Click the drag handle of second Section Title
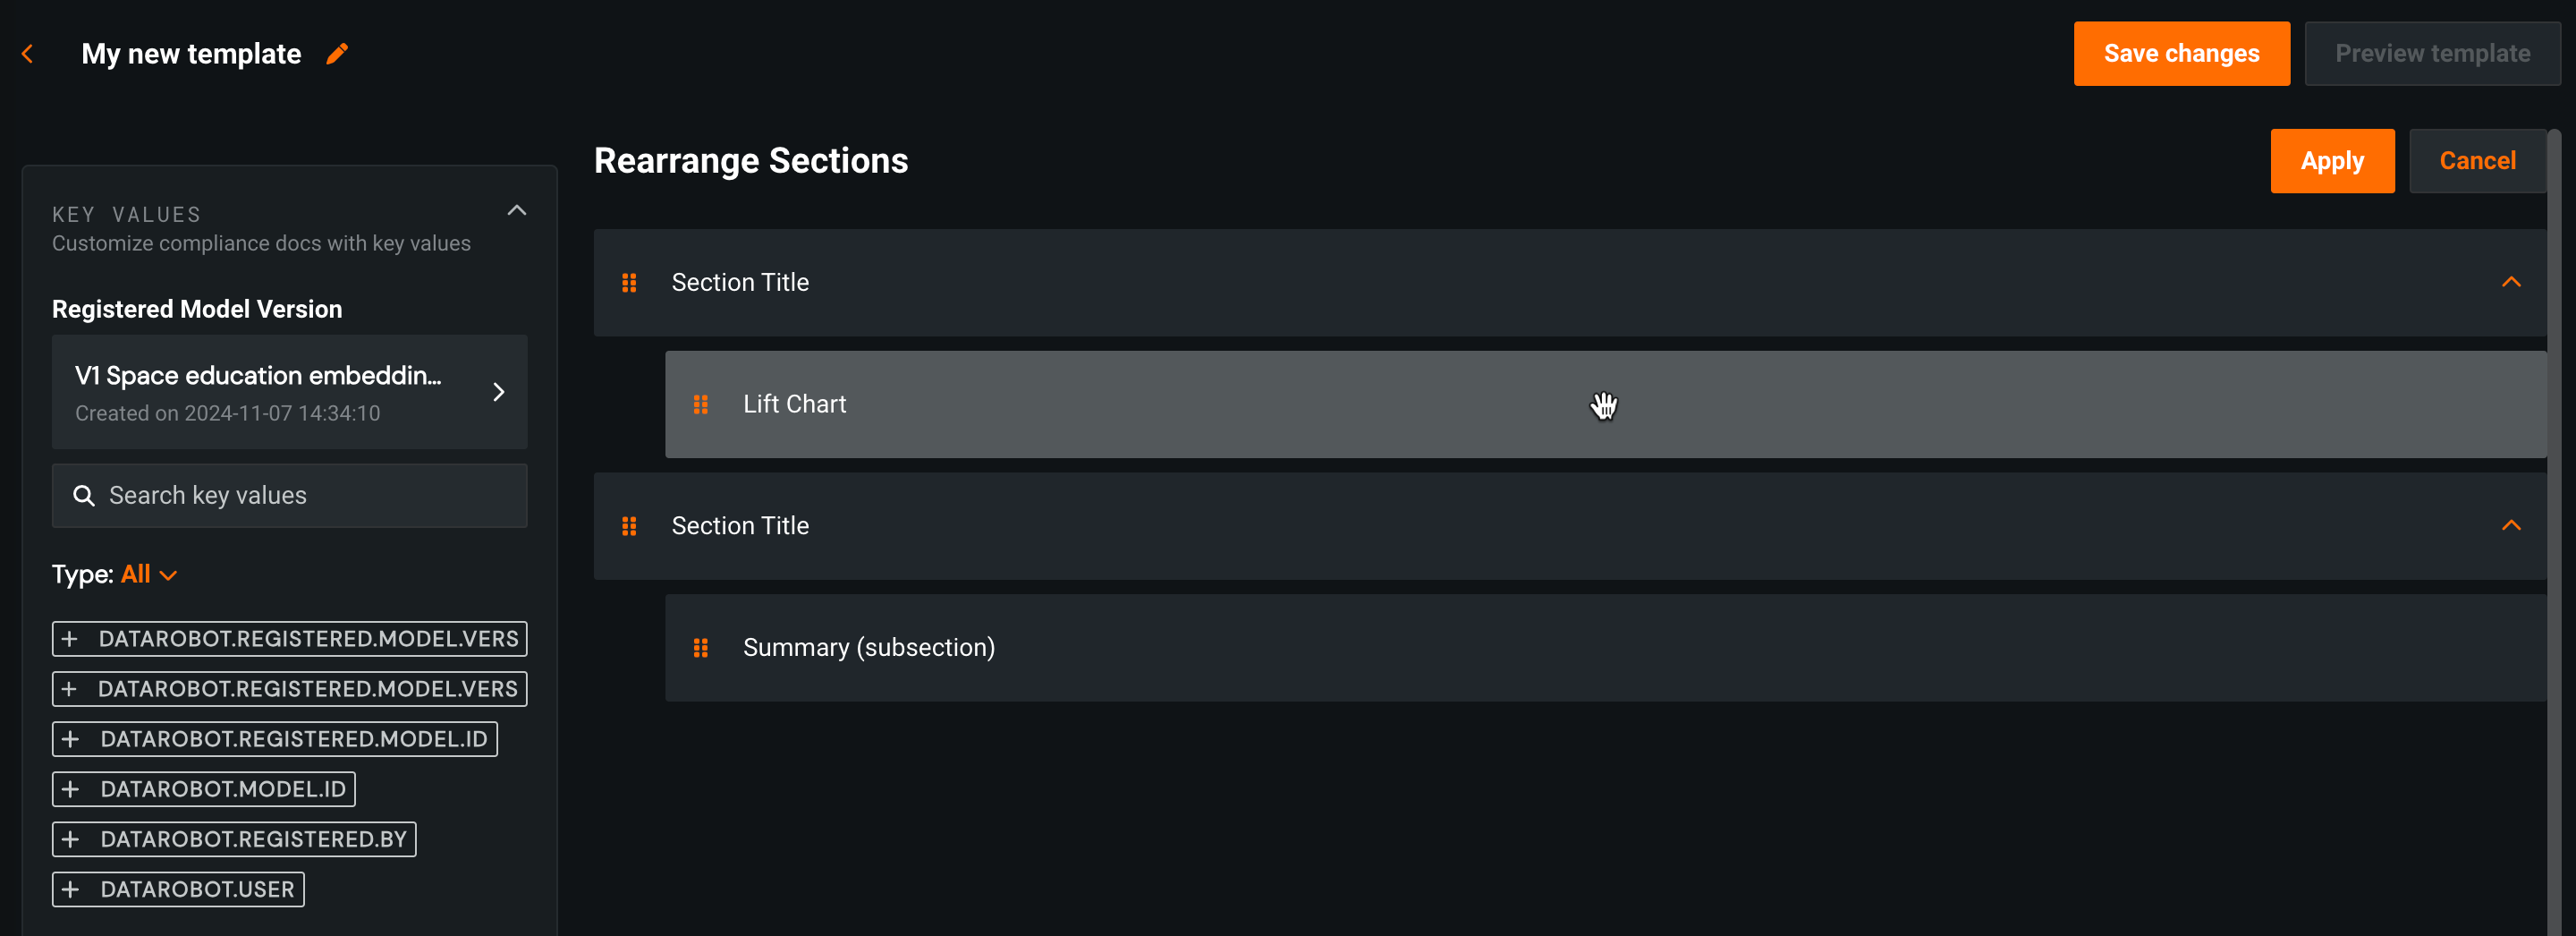 (629, 526)
